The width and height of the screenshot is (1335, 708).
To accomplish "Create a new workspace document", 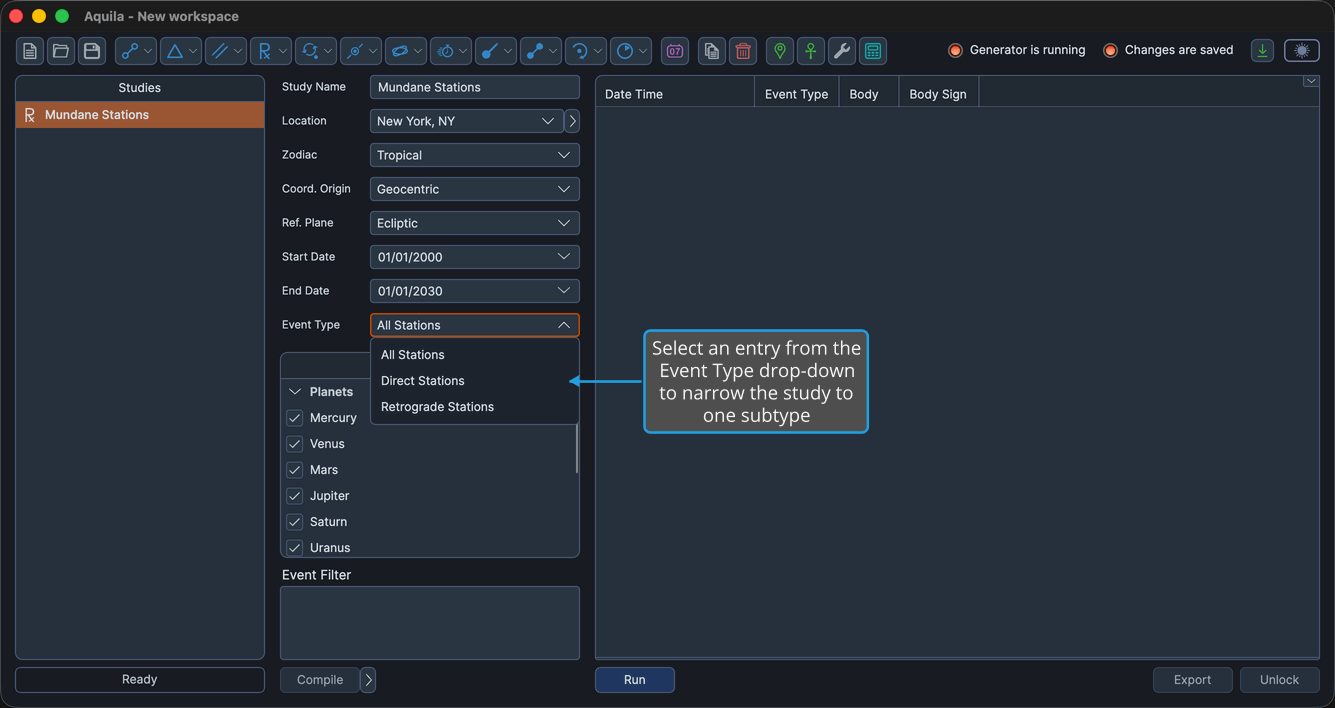I will pos(30,51).
